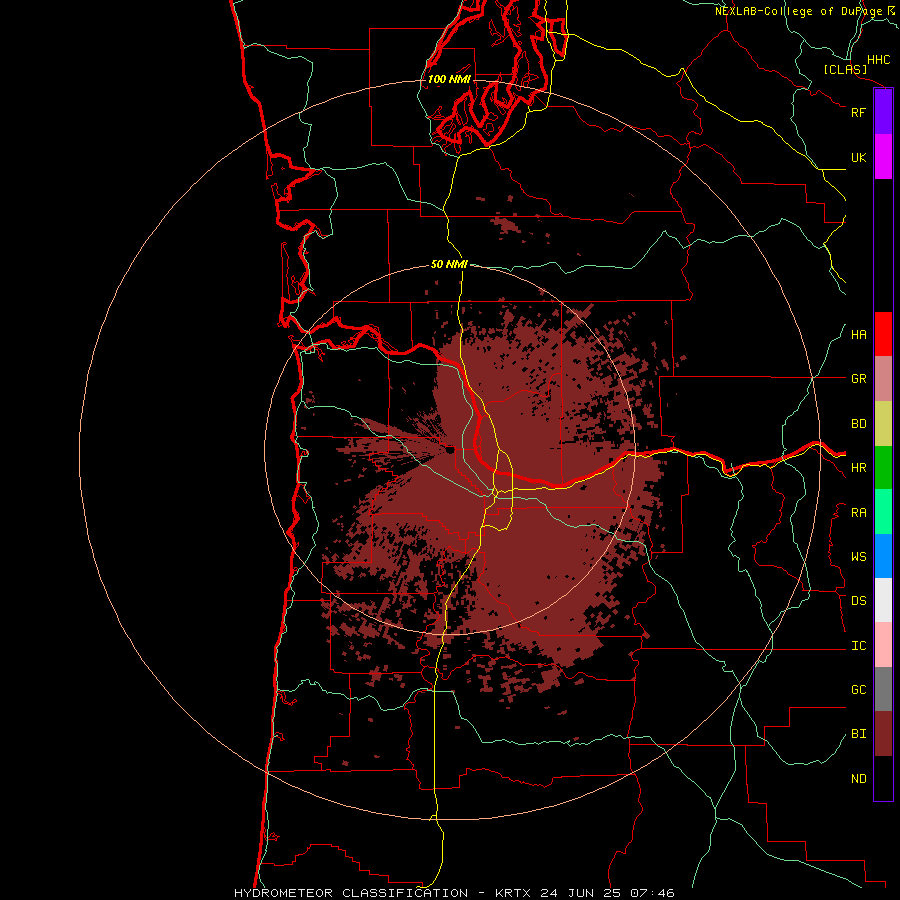The width and height of the screenshot is (900, 900).
Task: Click the maroon BI legend color swatch
Action: tap(883, 734)
